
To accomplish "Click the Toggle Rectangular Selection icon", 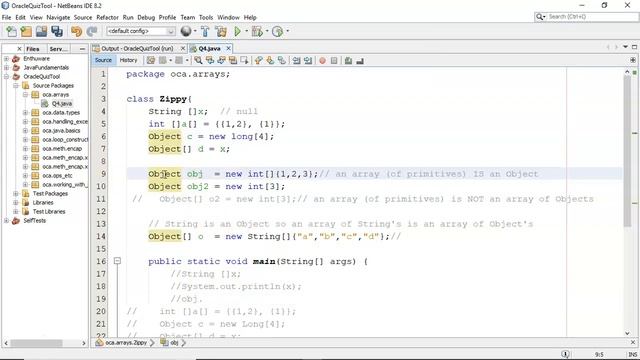I will click(x=244, y=60).
